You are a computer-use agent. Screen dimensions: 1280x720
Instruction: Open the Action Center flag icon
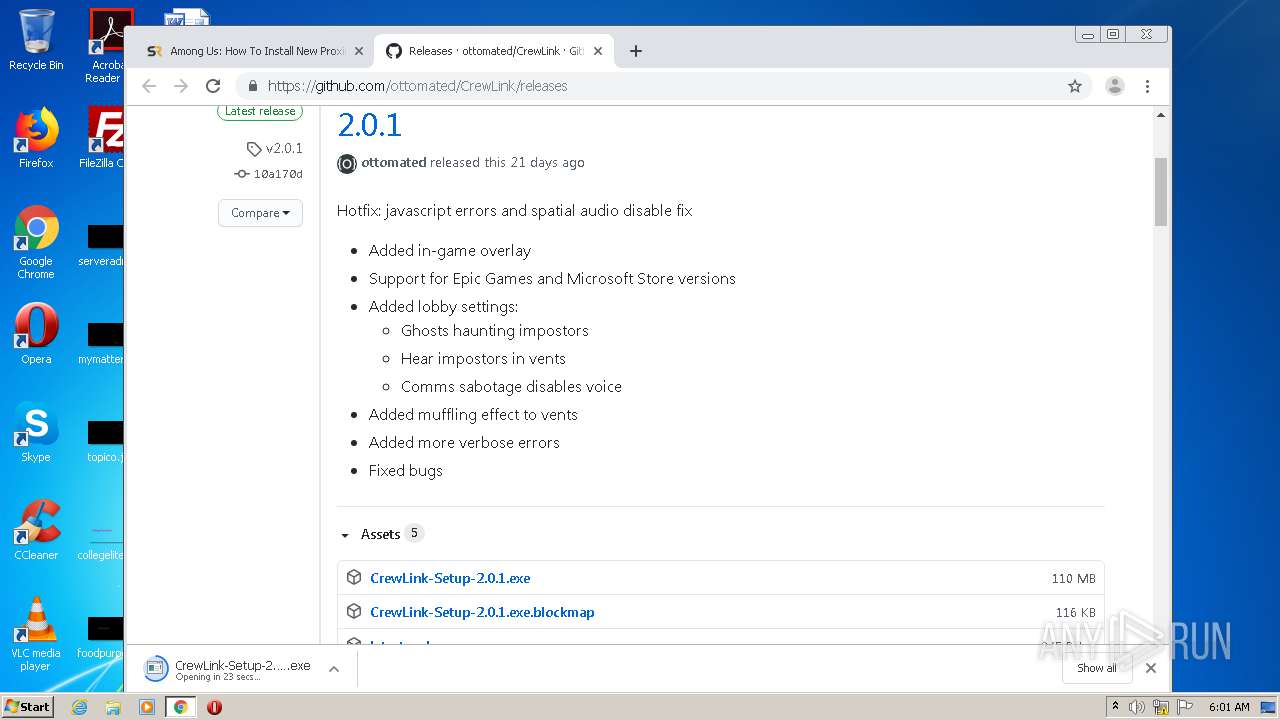[1183, 707]
